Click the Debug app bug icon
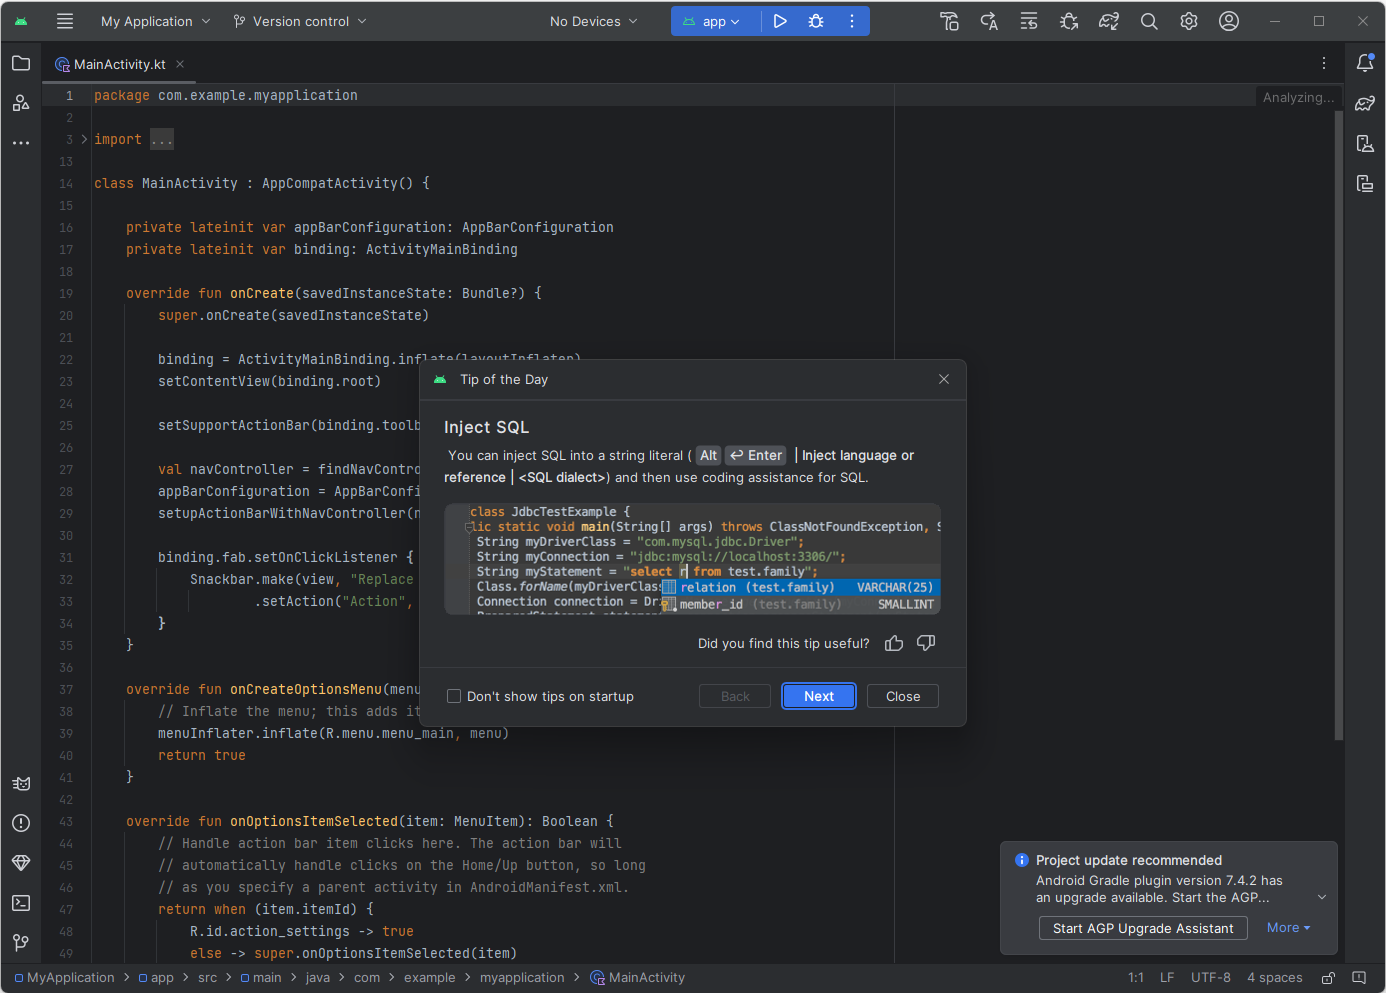The height and width of the screenshot is (993, 1386). pos(816,21)
